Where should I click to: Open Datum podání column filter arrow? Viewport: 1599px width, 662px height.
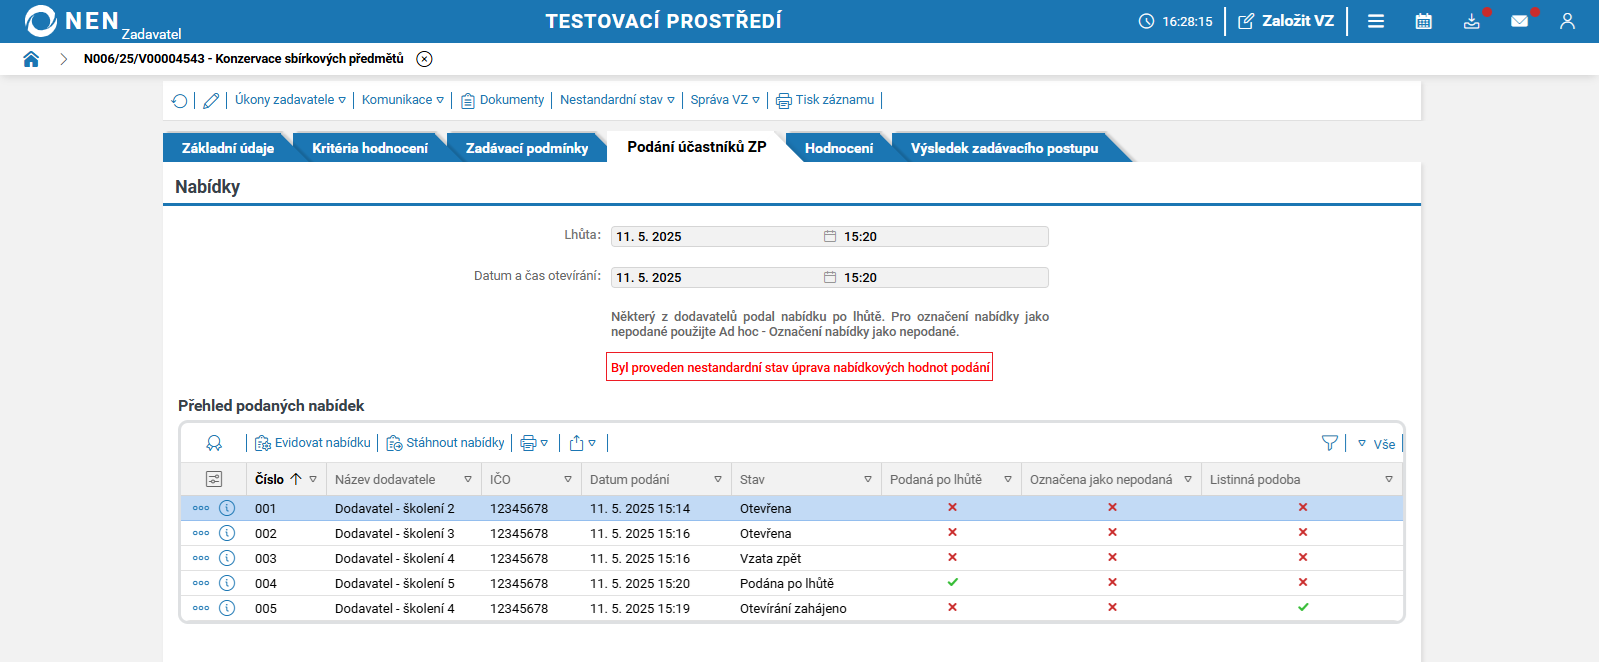tap(718, 479)
